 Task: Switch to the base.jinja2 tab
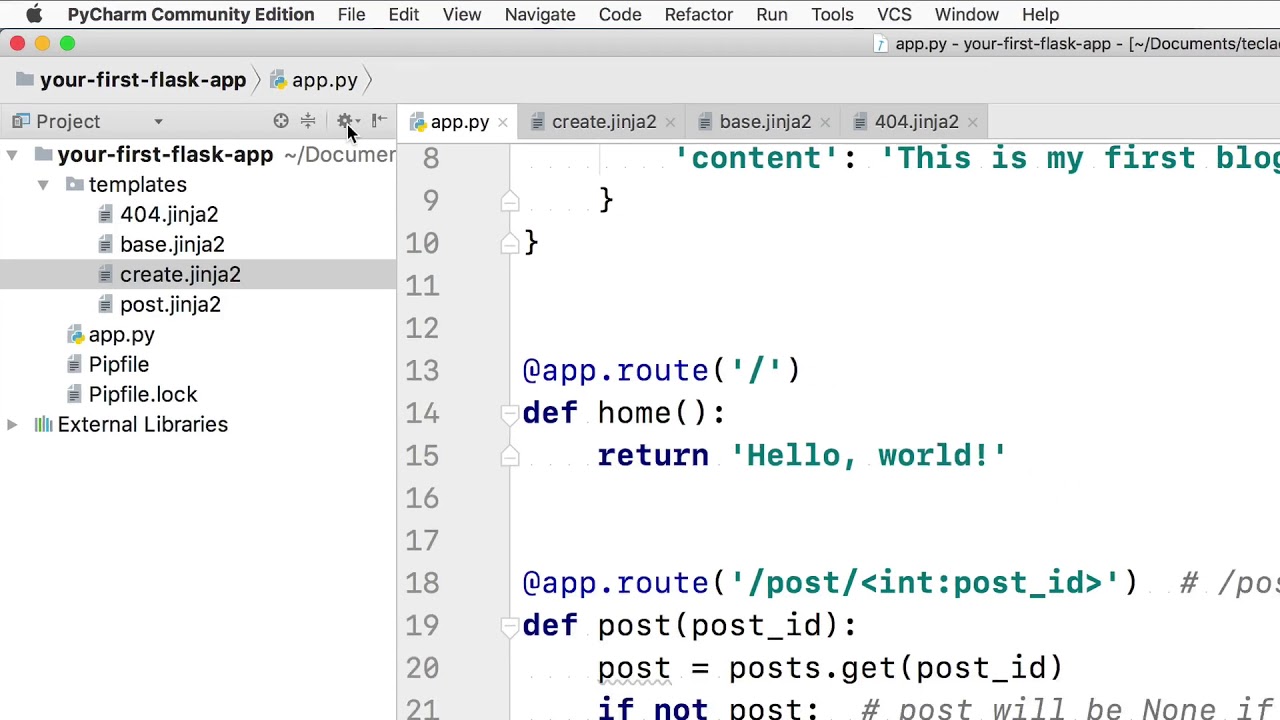[x=765, y=122]
